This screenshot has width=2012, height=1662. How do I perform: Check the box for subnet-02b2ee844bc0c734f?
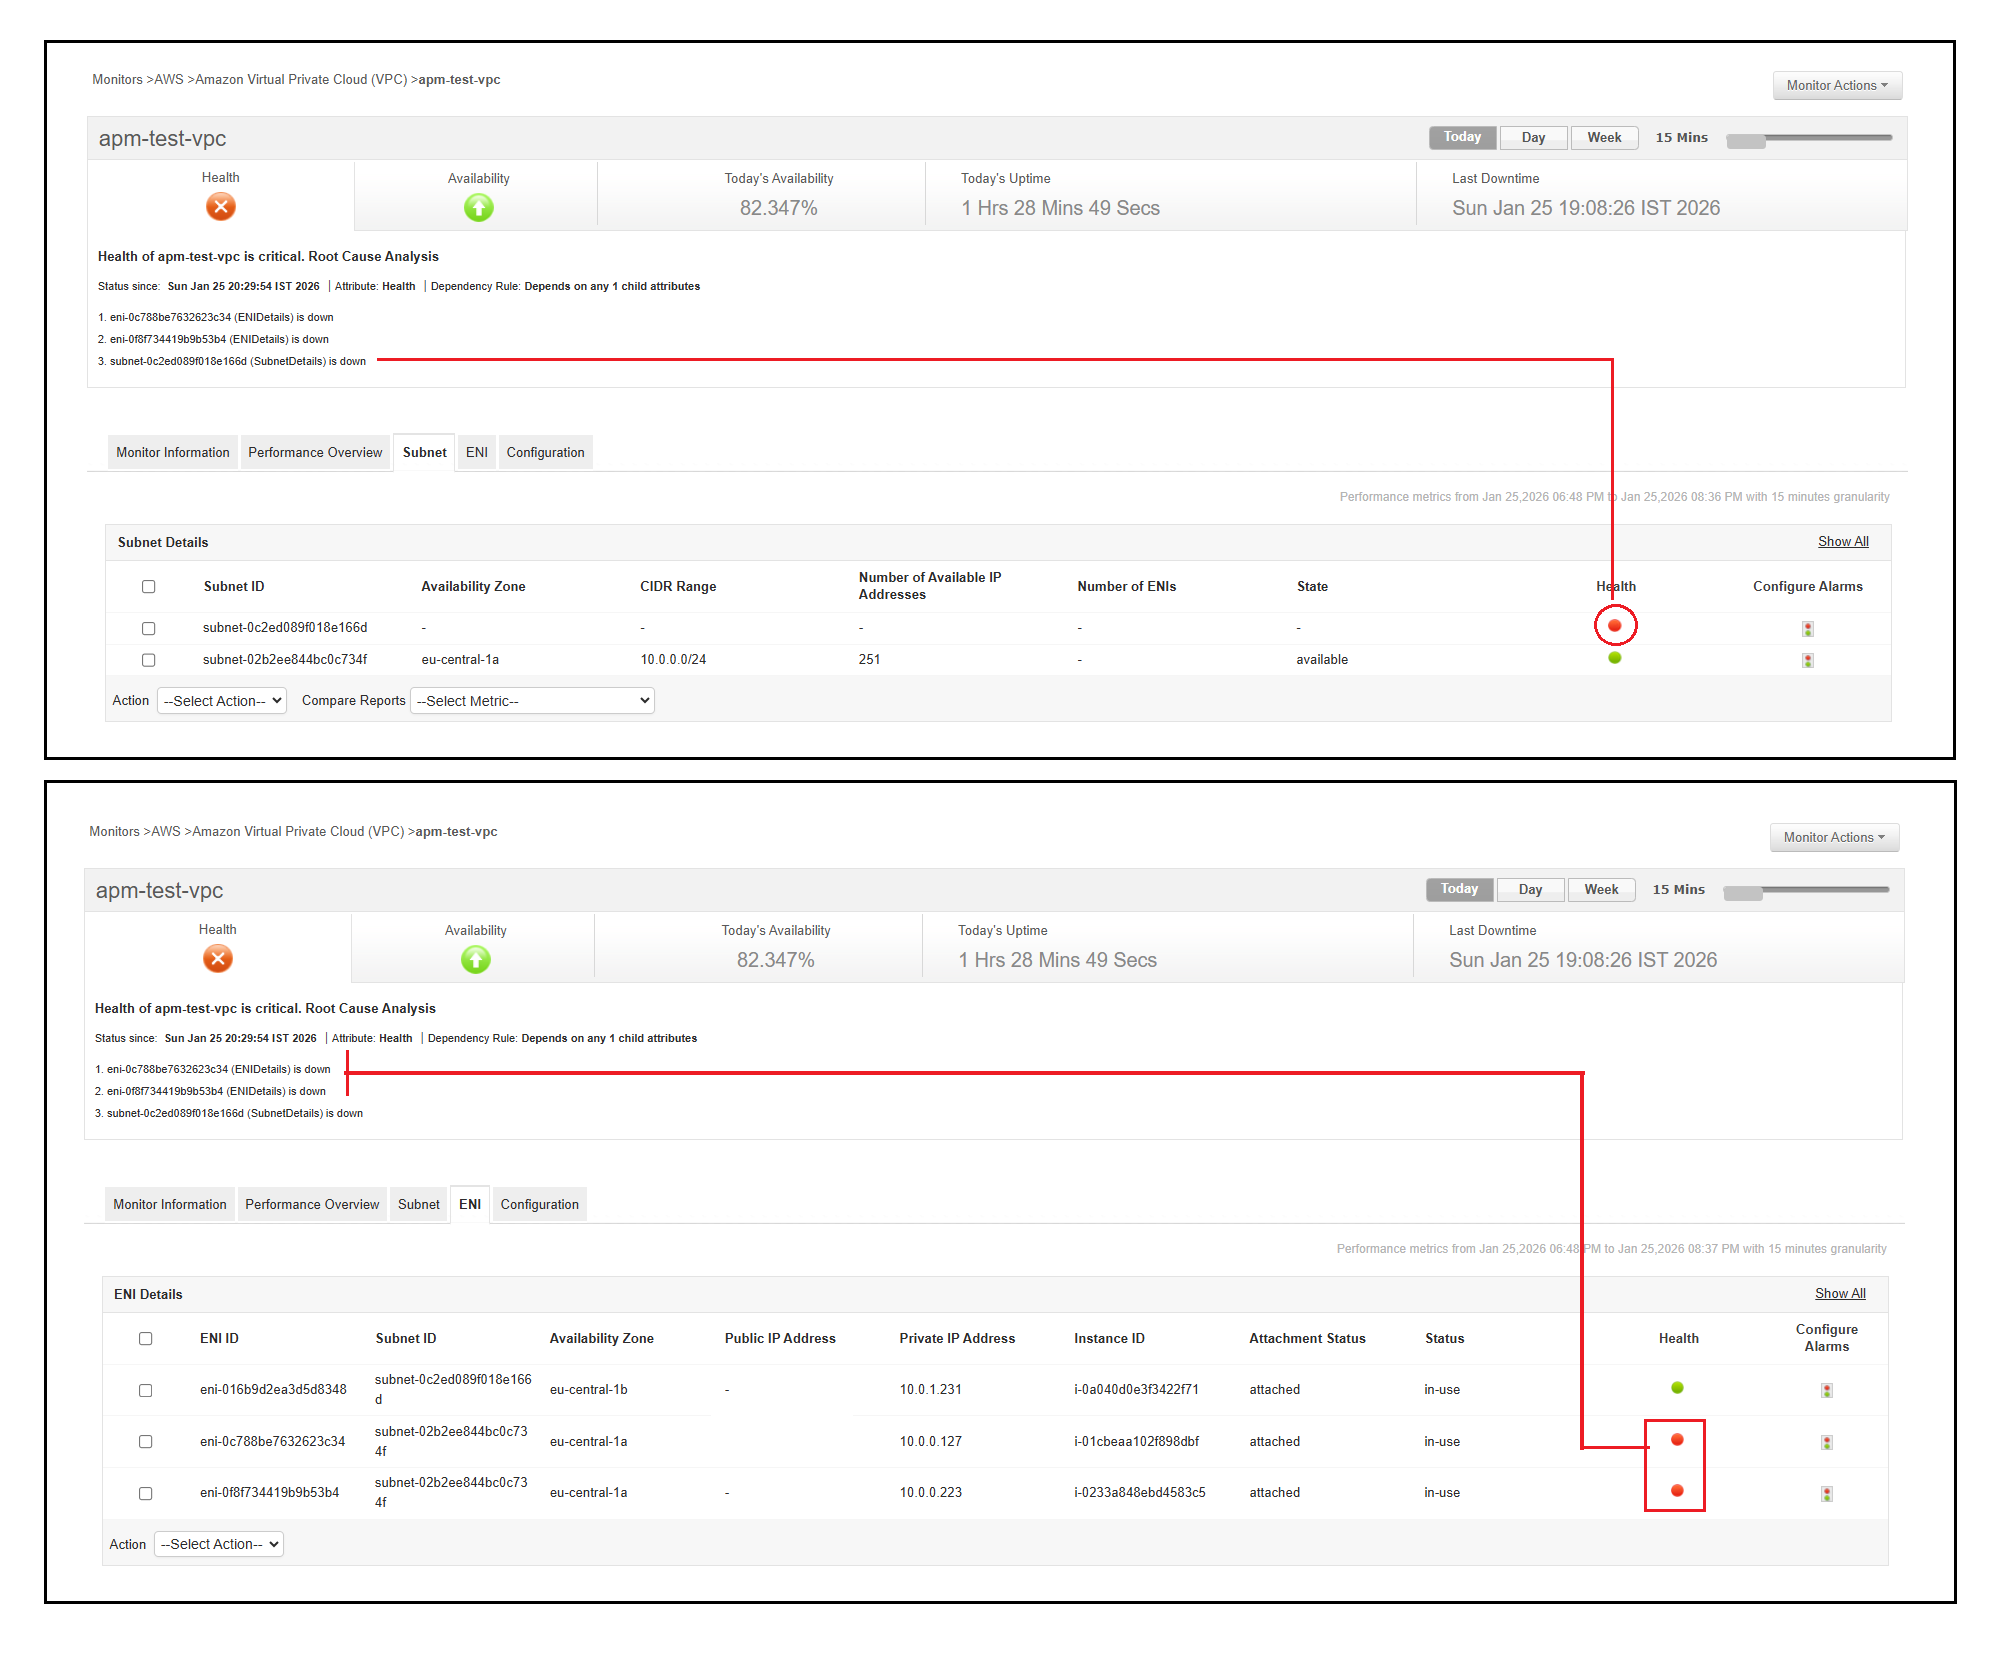pos(149,660)
